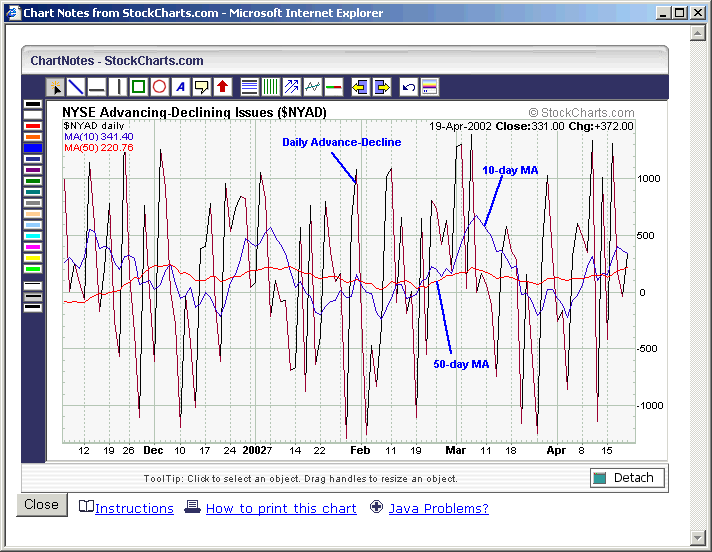Select the text annotation 'A' tool
Image resolution: width=712 pixels, height=552 pixels.
[x=181, y=87]
